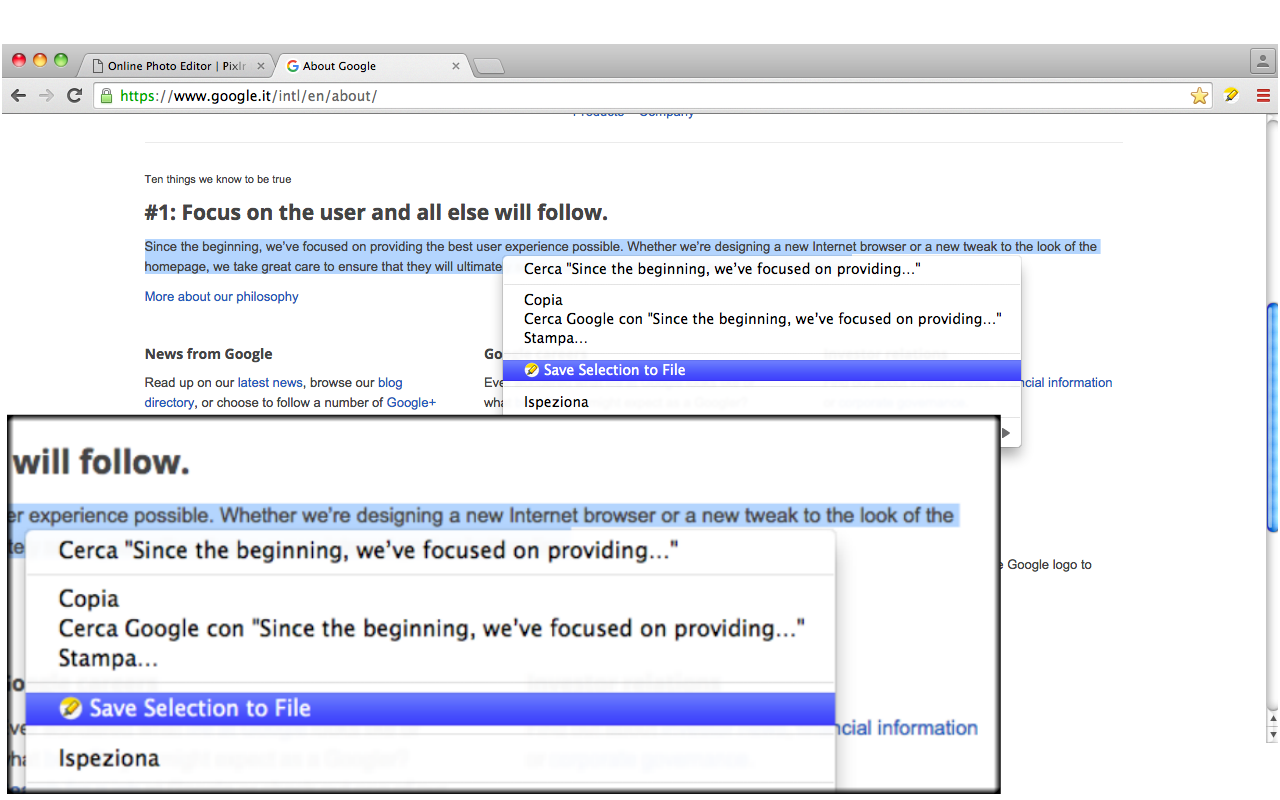The height and width of the screenshot is (800, 1280).
Task: Go back using the browser back arrow
Action: [18, 96]
